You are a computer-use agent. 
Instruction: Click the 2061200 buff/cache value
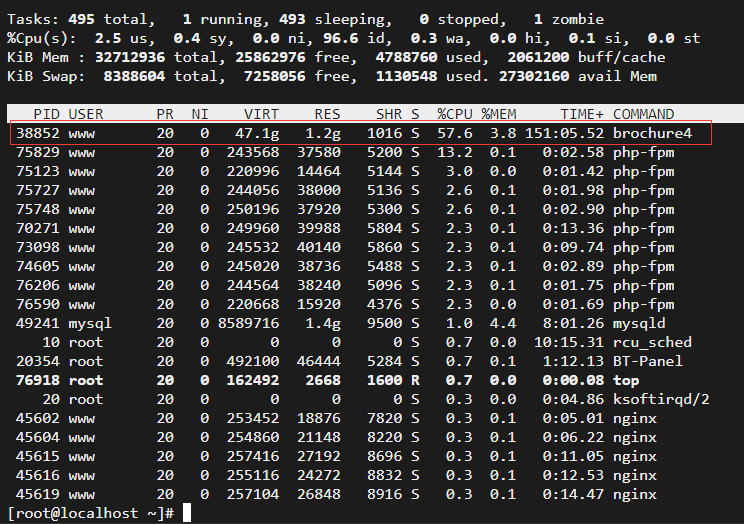[538, 57]
